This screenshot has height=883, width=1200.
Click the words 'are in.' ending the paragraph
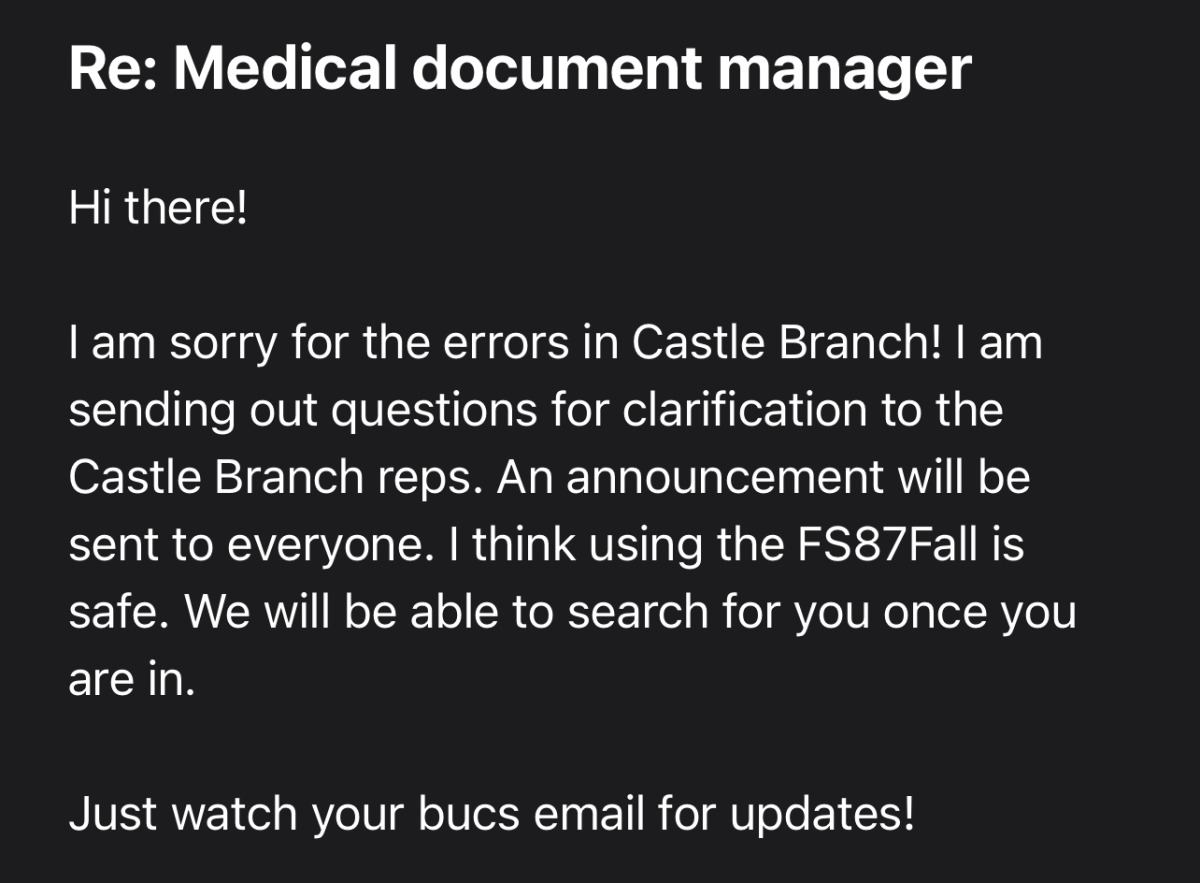click(x=132, y=680)
